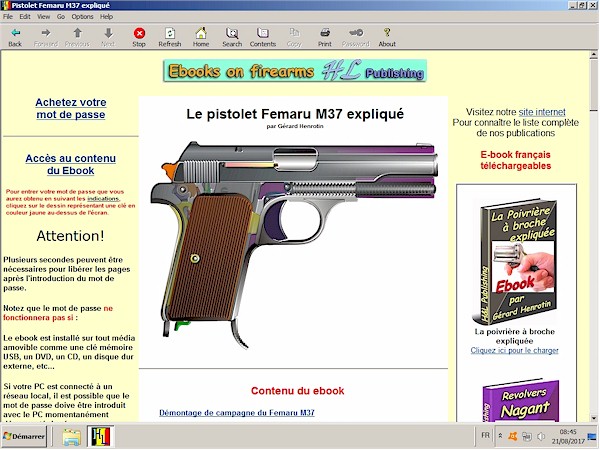Click the page scrollbar up arrow
The image size is (600, 450).
click(594, 55)
